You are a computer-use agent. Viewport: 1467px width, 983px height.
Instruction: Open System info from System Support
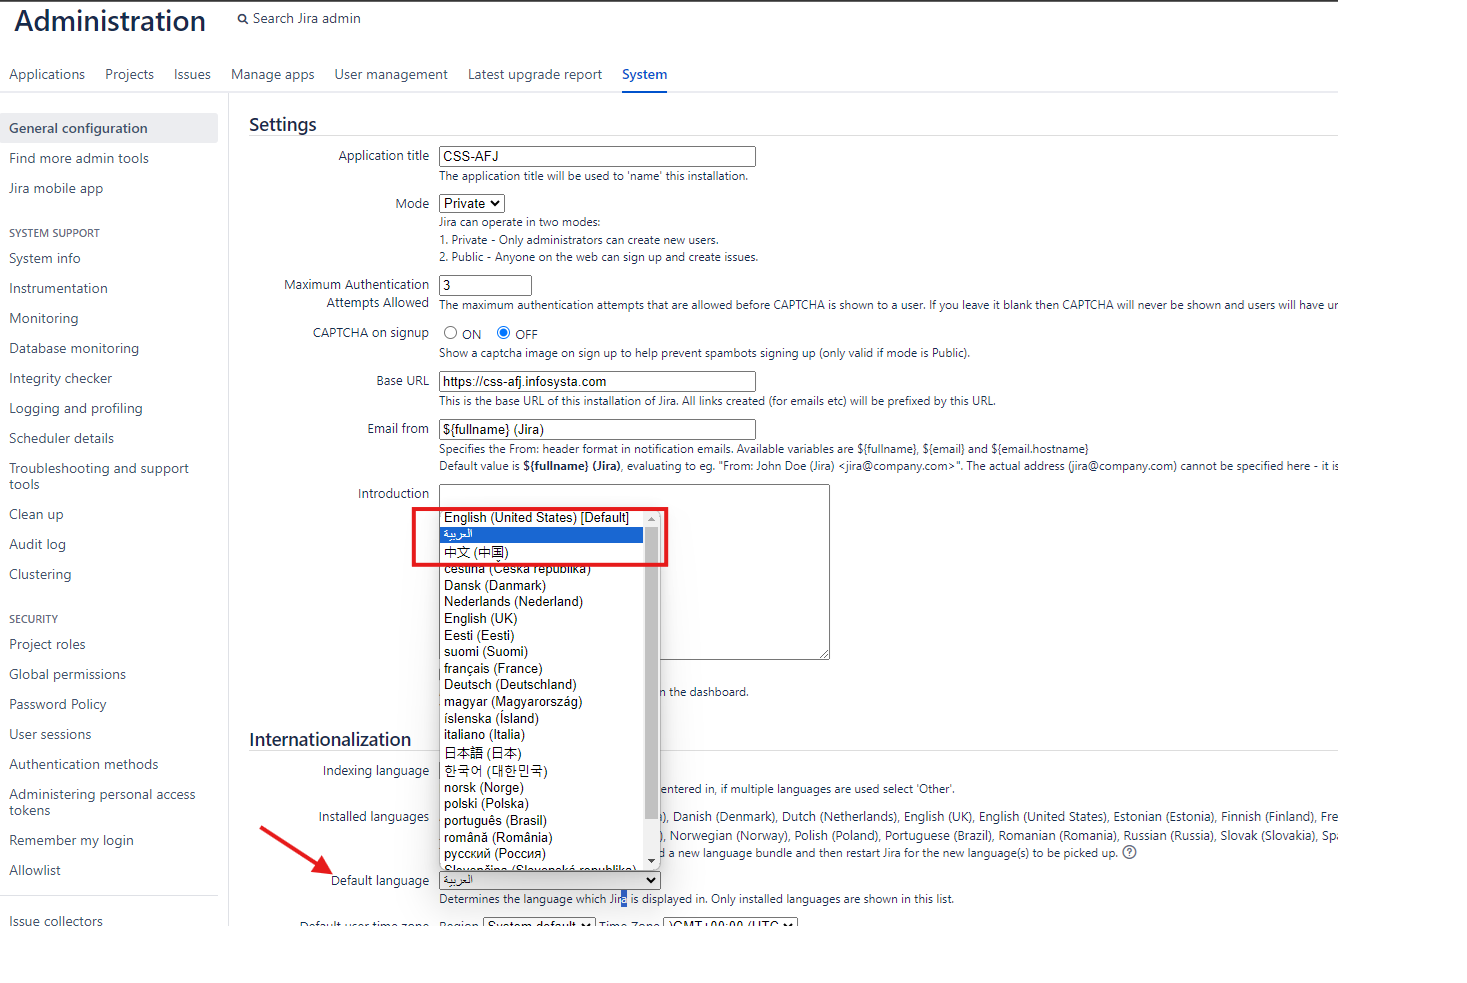click(x=44, y=258)
